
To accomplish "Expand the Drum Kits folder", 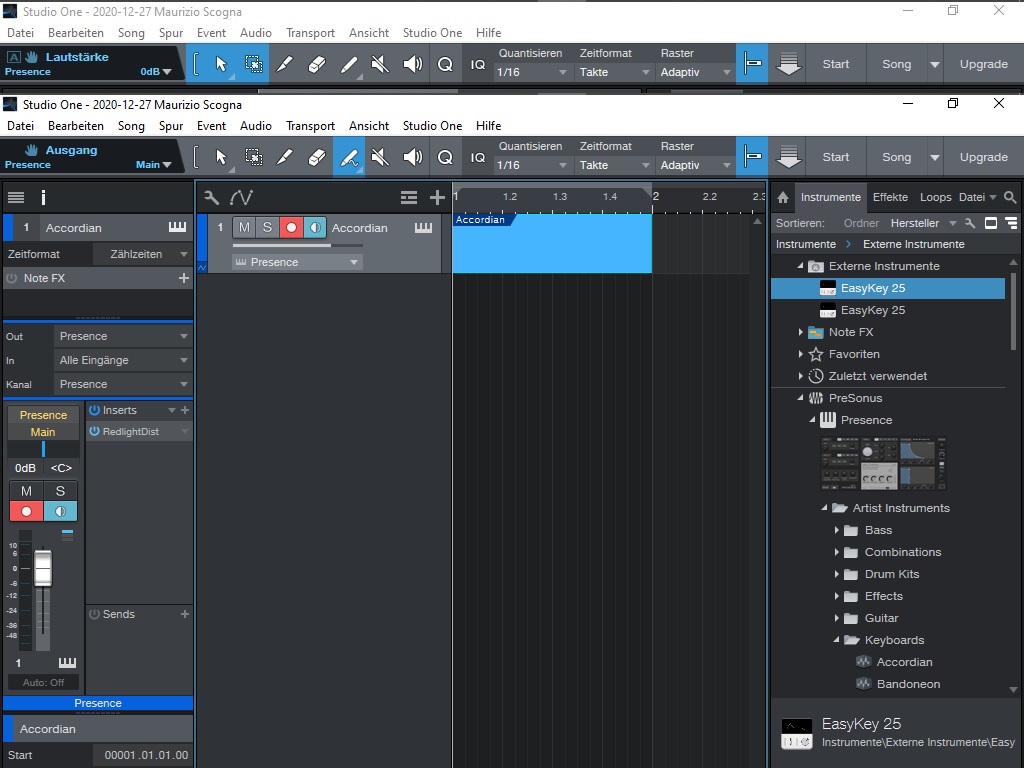I will pyautogui.click(x=837, y=574).
